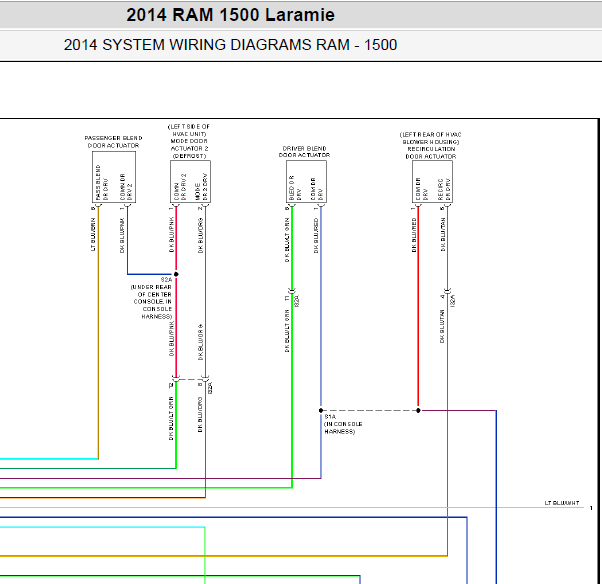
Task: Click the "LT BLU/BRN" wire label
Action: (93, 235)
